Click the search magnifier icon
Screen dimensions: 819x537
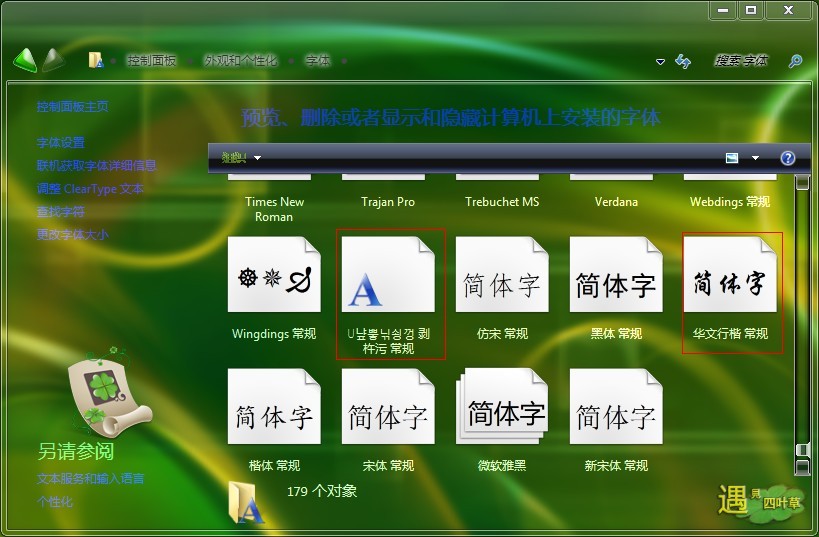click(x=795, y=61)
